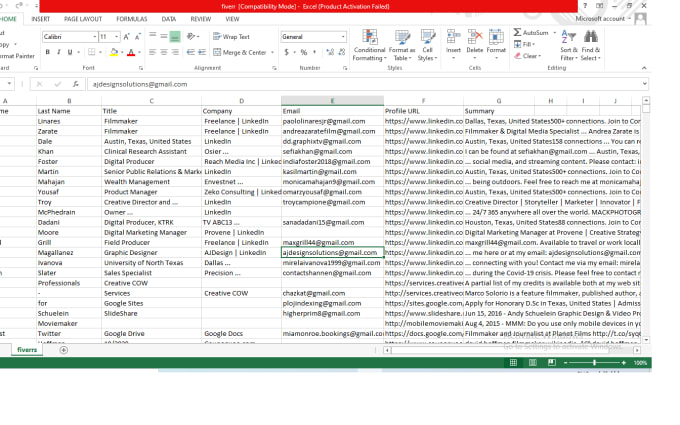Decrease cell indent

pos(190,52)
